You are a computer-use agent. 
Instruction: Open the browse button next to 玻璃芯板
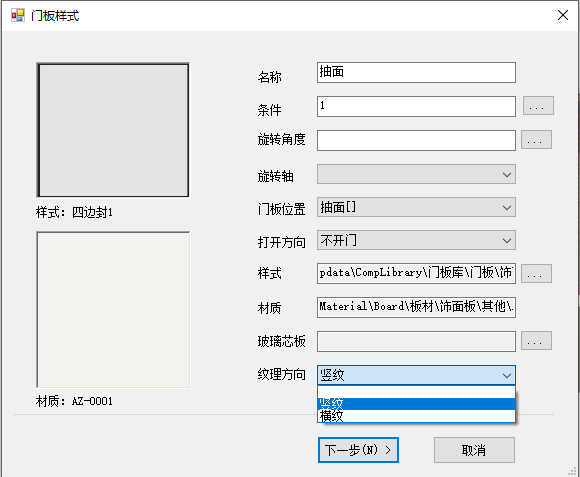536,341
